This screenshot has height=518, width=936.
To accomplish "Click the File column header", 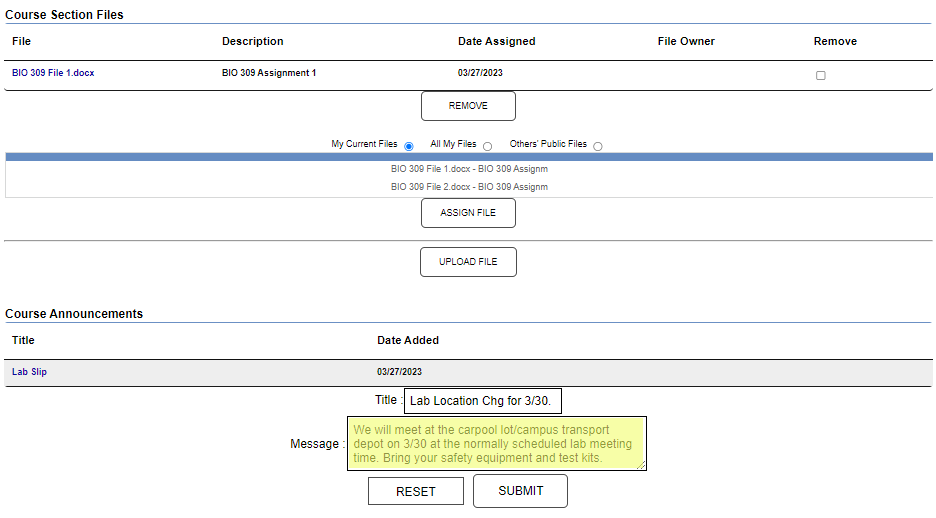I will (21, 41).
